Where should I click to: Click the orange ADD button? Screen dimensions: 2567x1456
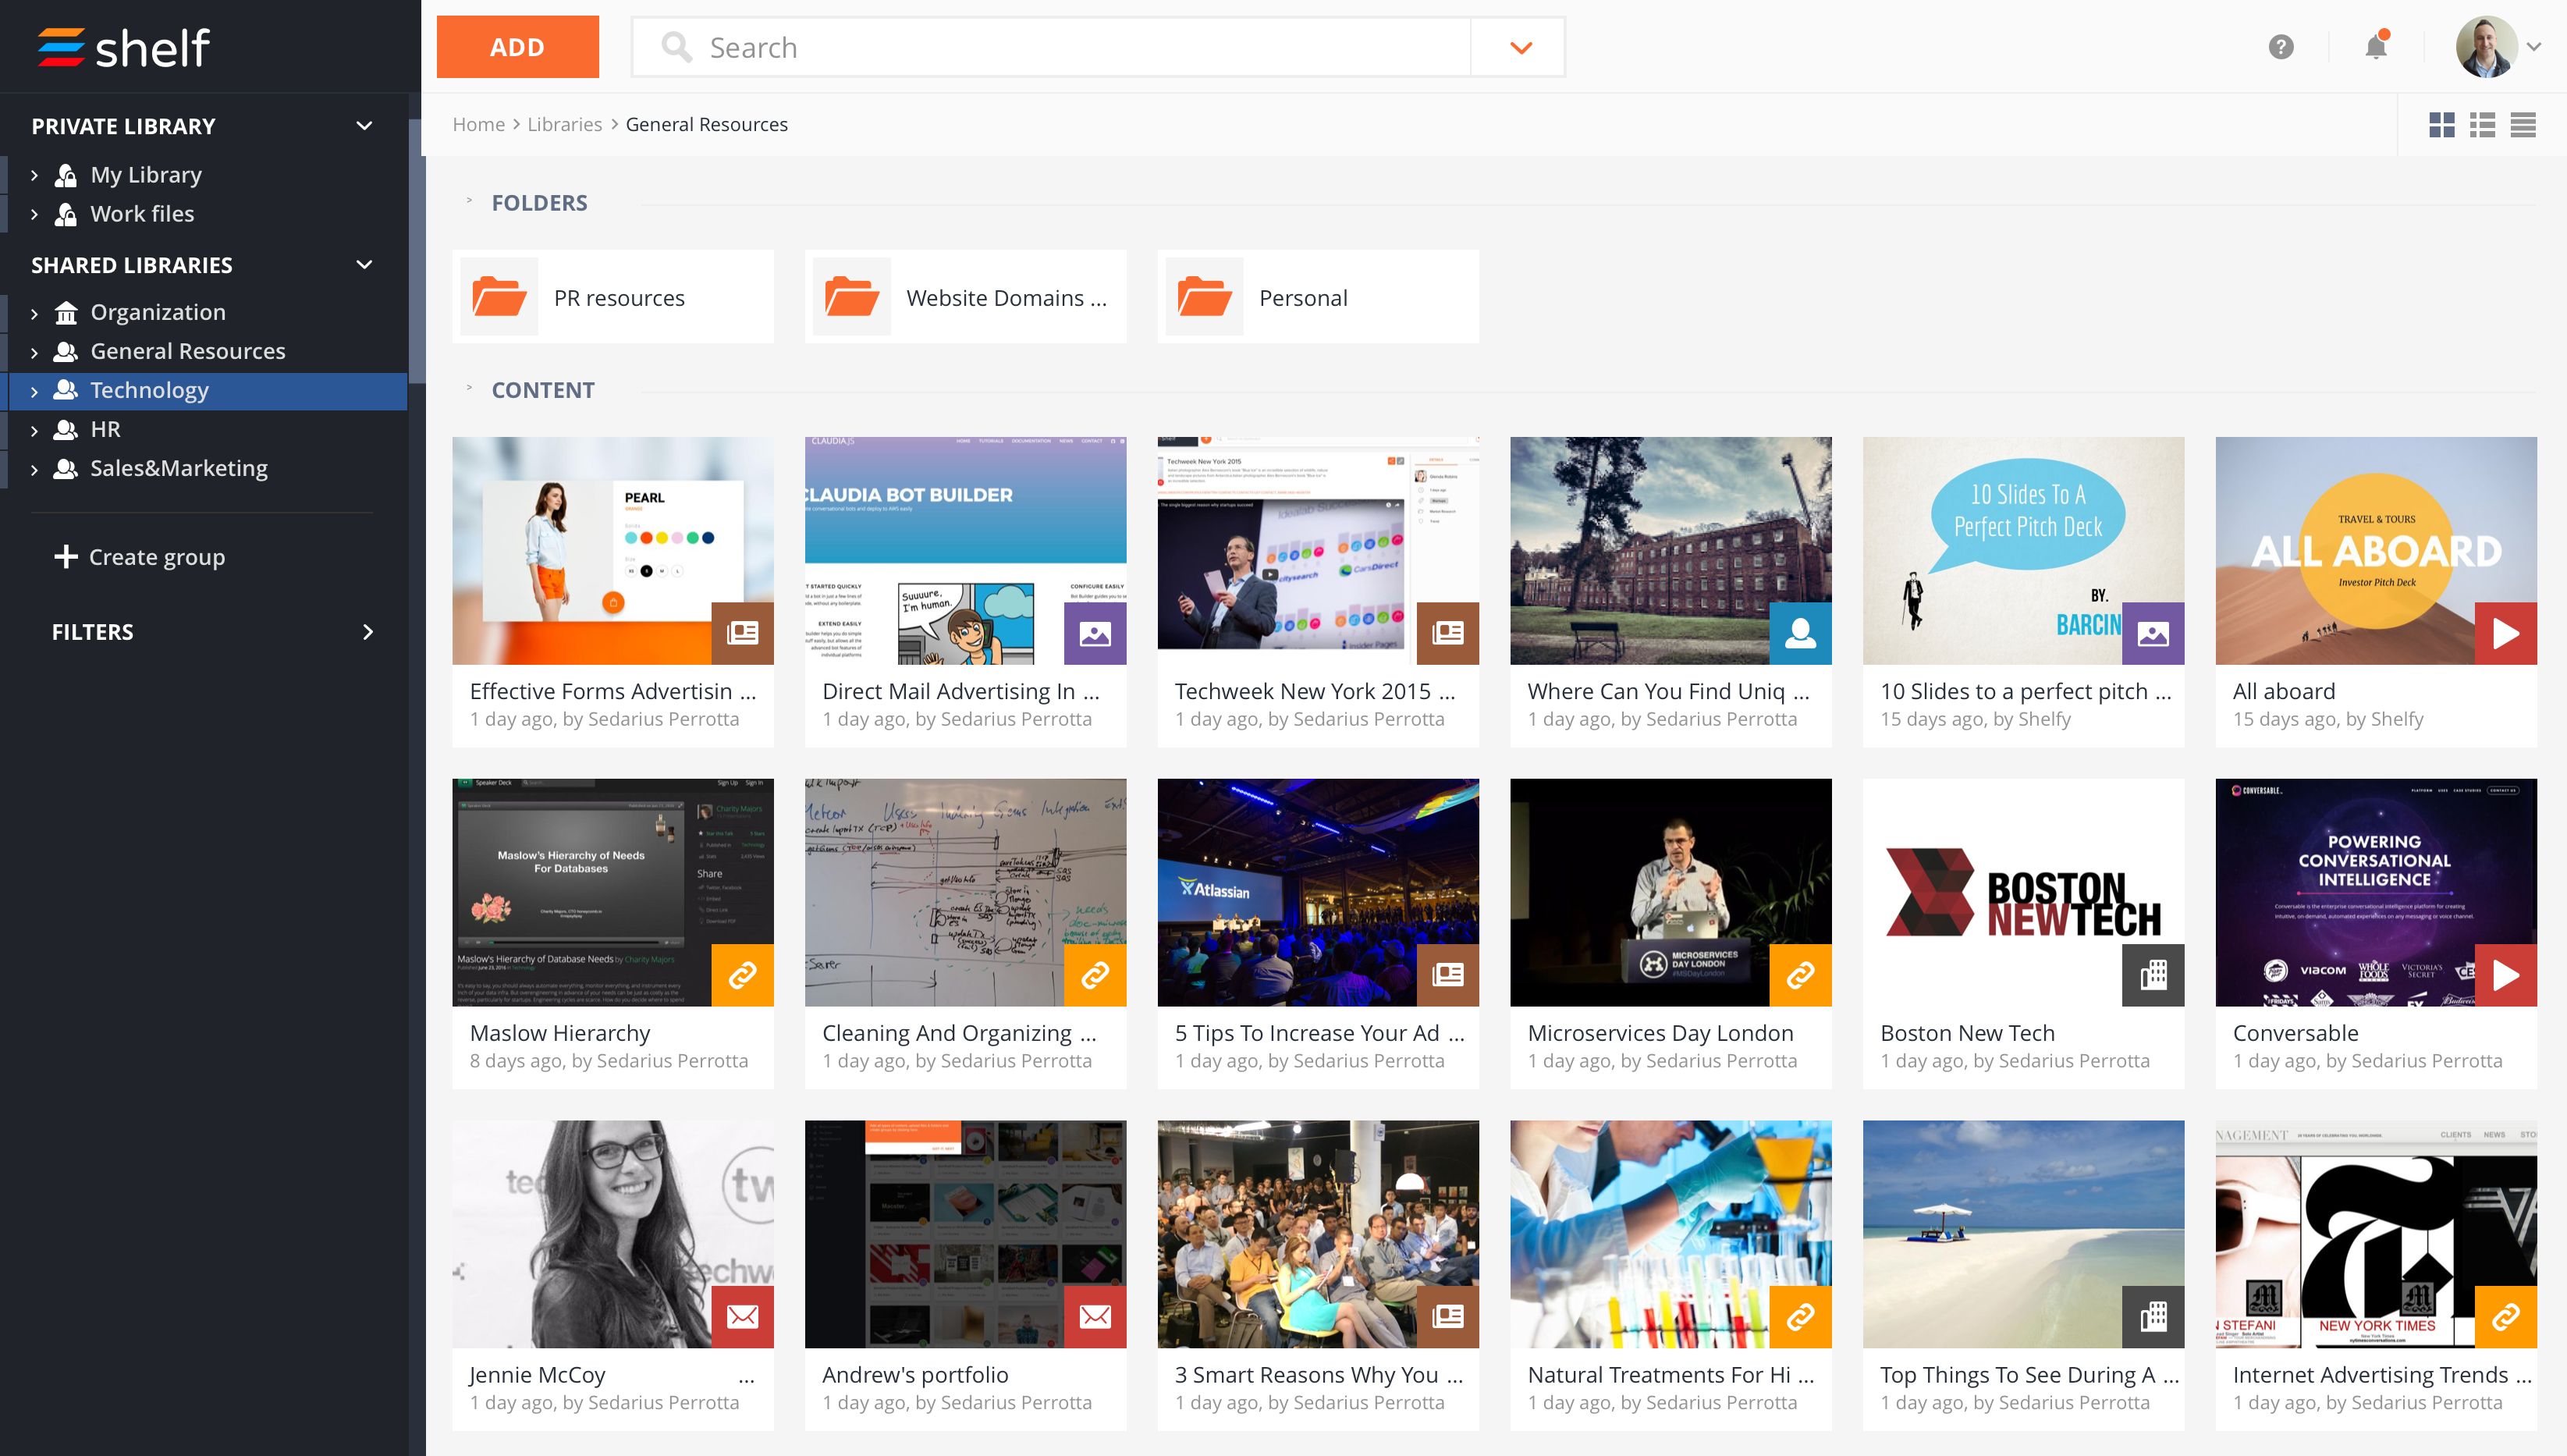(517, 47)
